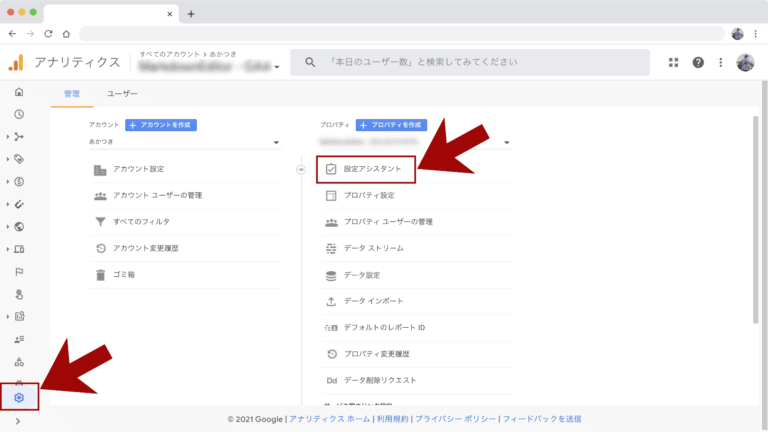768x432 pixels.
Task: Open the three-dot more options menu in Analytics header
Action: coord(720,62)
